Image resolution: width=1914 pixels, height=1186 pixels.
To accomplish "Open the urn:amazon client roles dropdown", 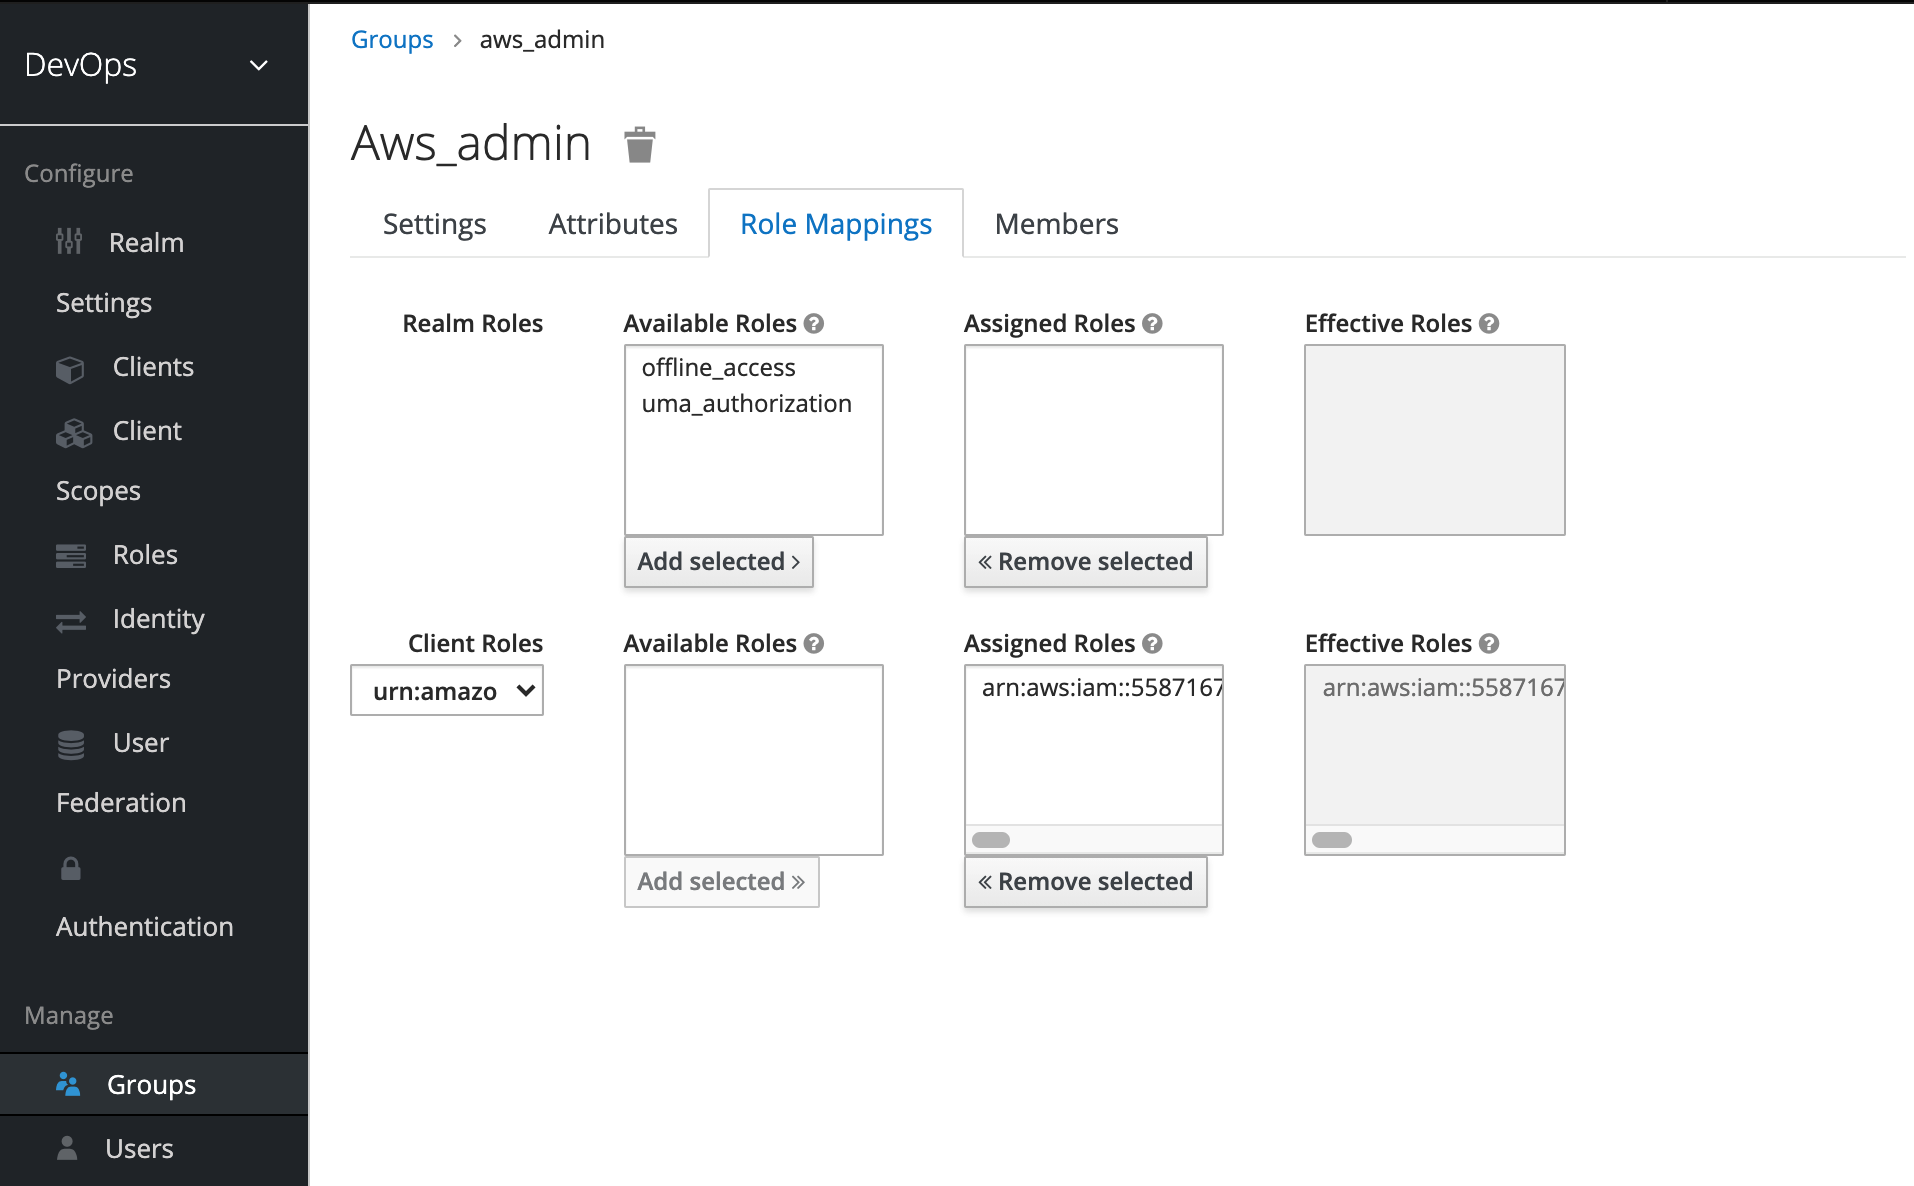I will (447, 691).
